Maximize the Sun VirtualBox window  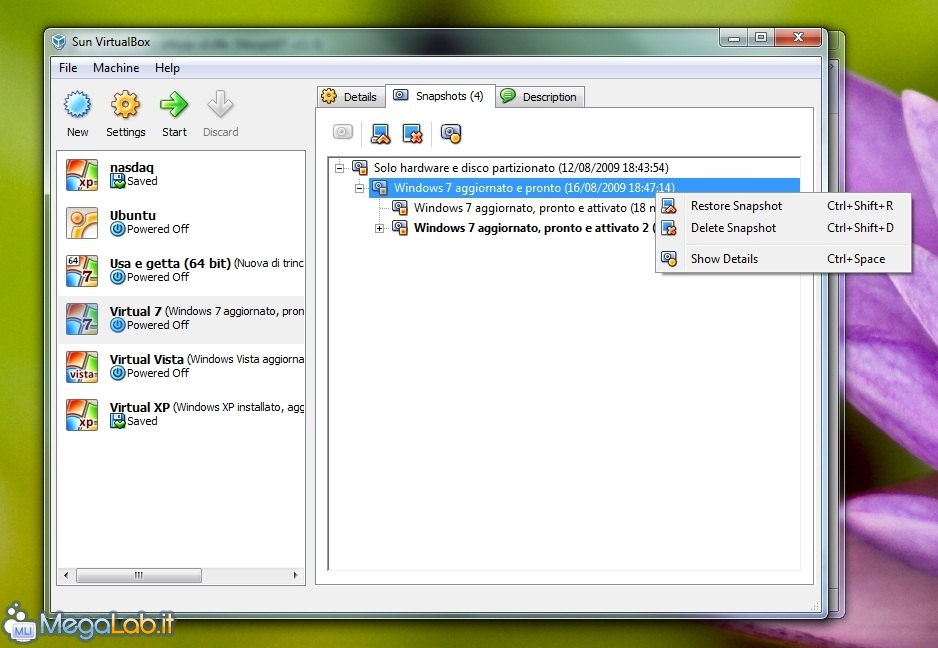[x=760, y=38]
